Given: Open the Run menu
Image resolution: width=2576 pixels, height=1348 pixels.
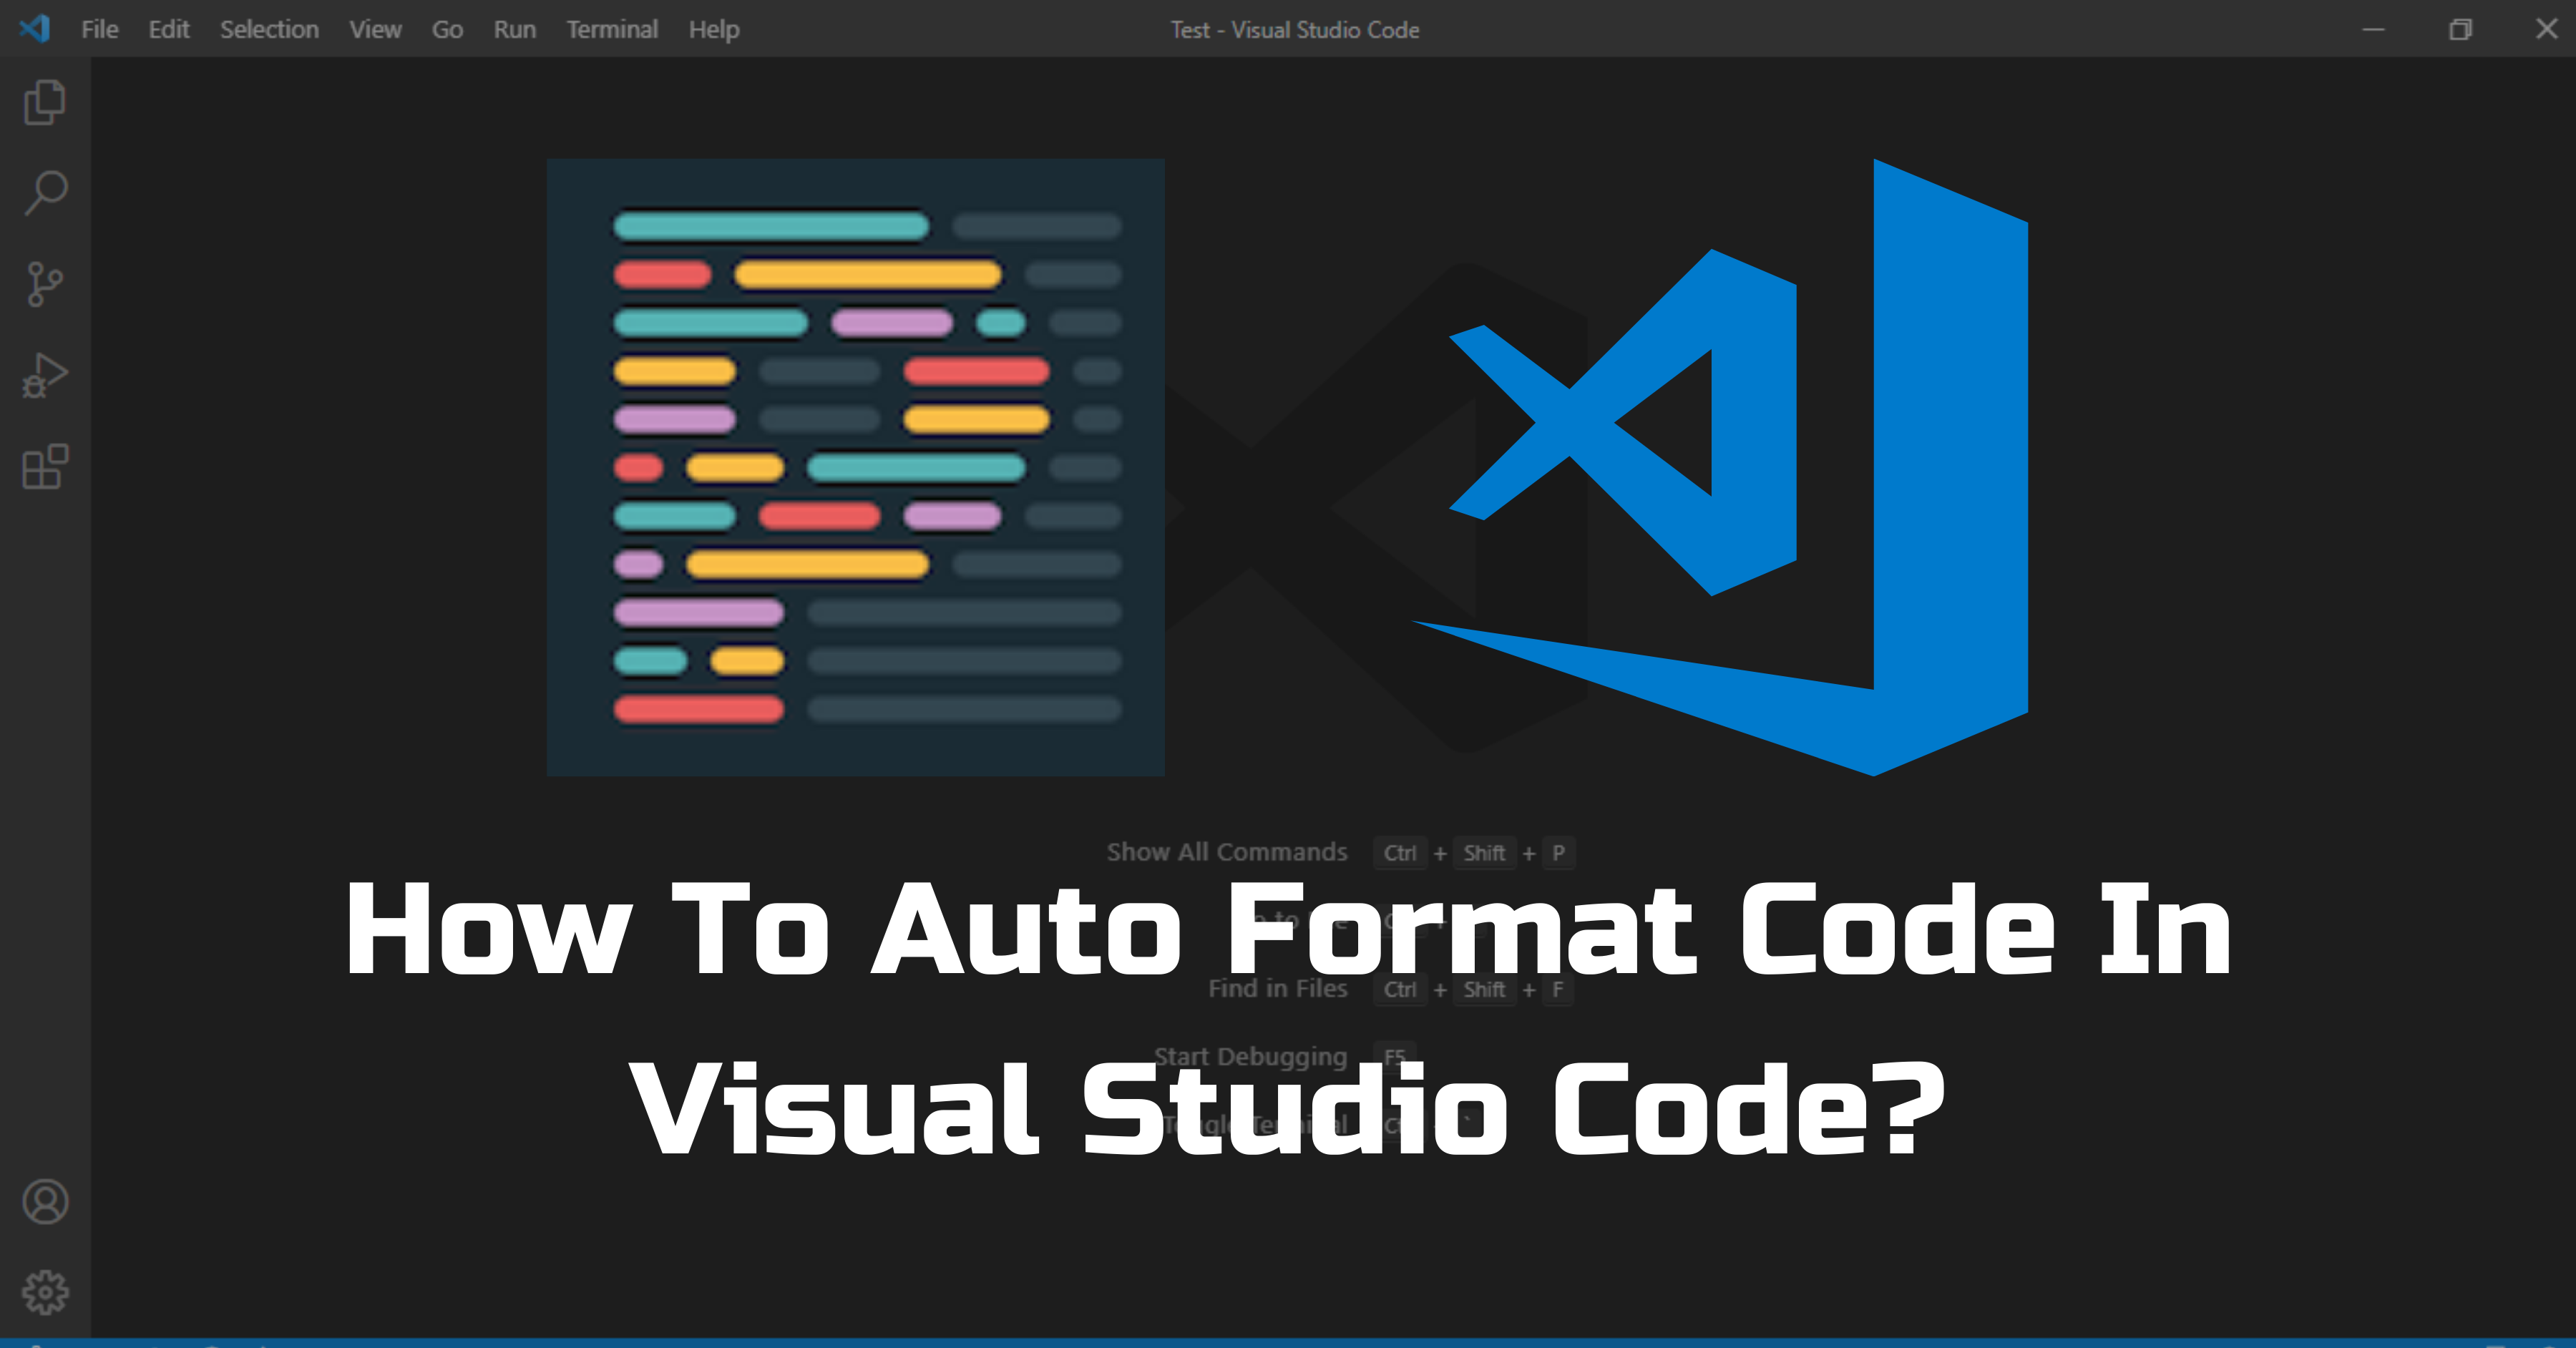Looking at the screenshot, I should [514, 29].
